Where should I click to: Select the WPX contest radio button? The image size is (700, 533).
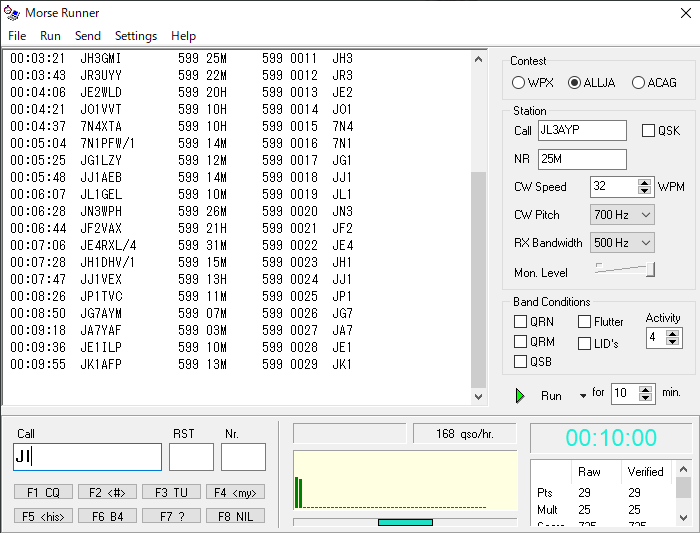point(519,83)
